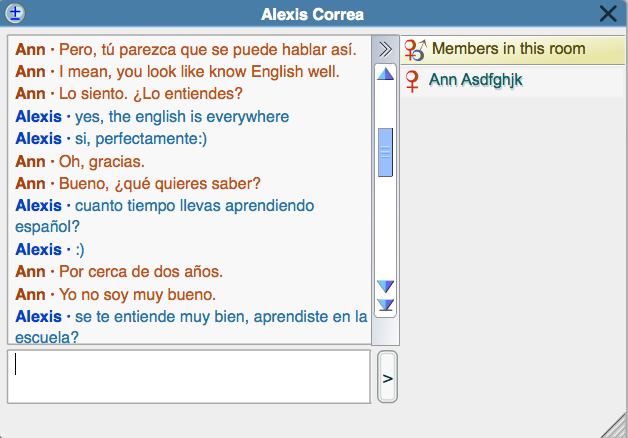This screenshot has height=438, width=628.
Task: Collapse the members panel with the double chevron
Action: point(385,49)
